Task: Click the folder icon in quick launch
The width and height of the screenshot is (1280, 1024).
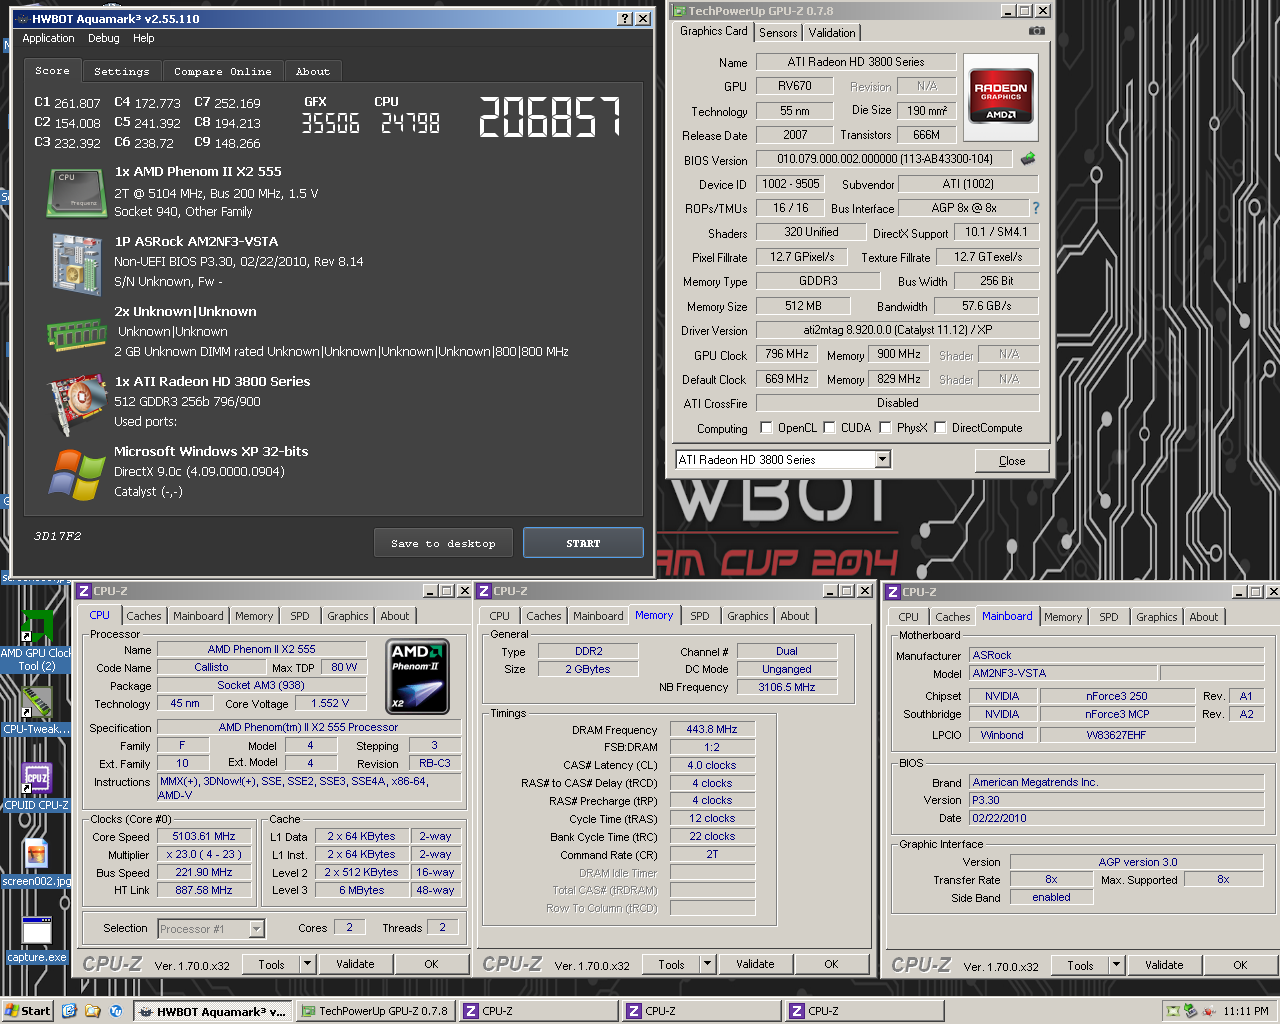Action: (x=92, y=1011)
